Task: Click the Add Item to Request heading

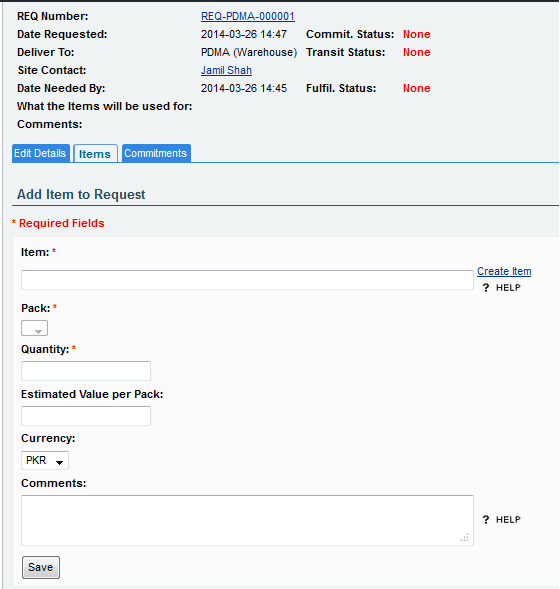Action: click(x=81, y=195)
